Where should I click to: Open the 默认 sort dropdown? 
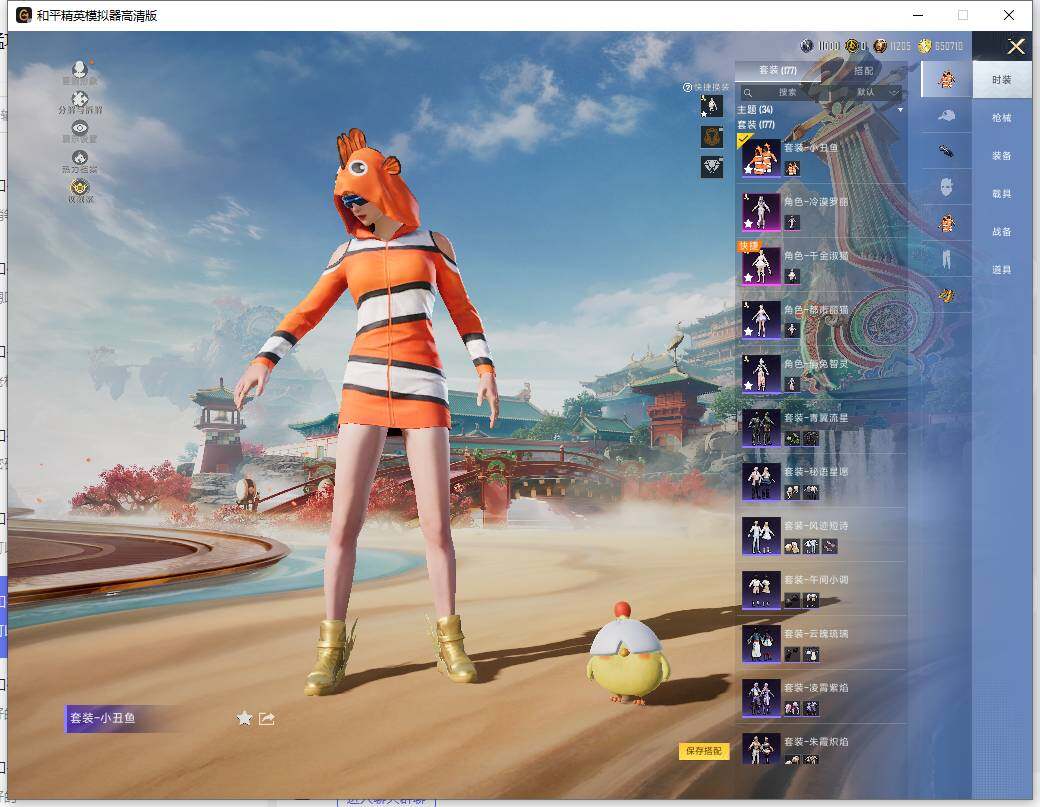tap(876, 92)
